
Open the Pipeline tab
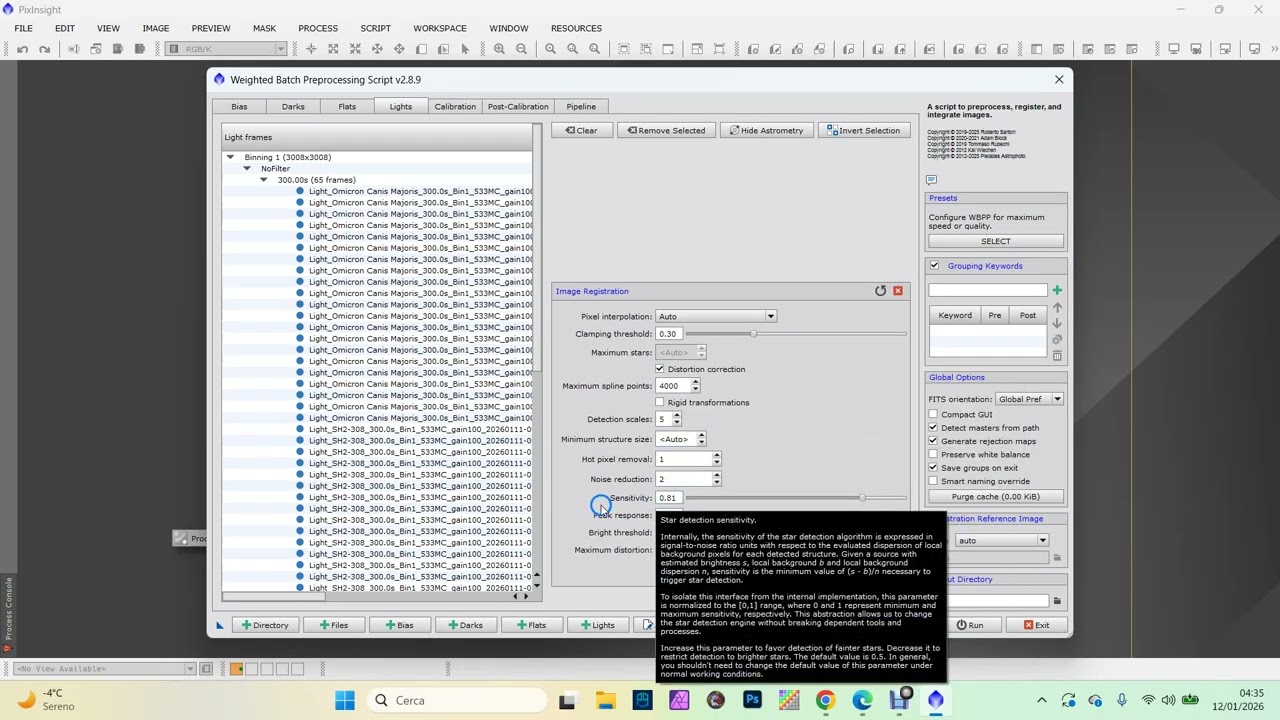pyautogui.click(x=581, y=106)
